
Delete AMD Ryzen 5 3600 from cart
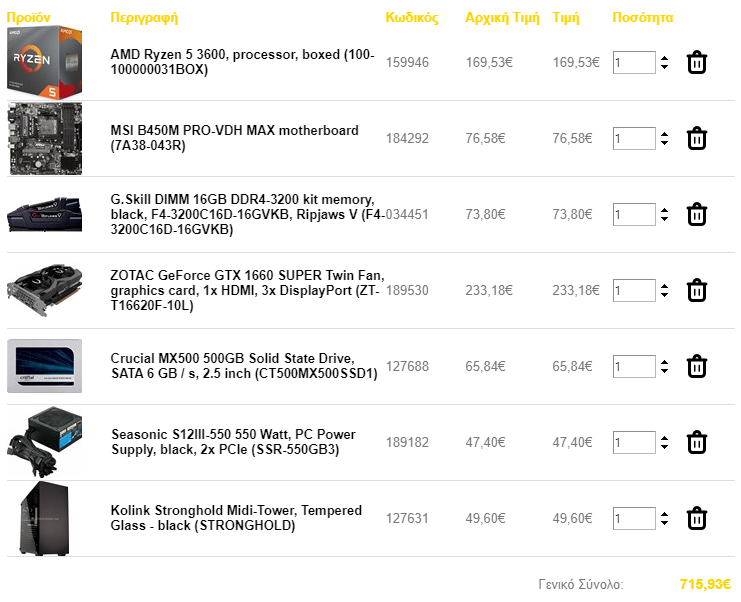coord(697,62)
